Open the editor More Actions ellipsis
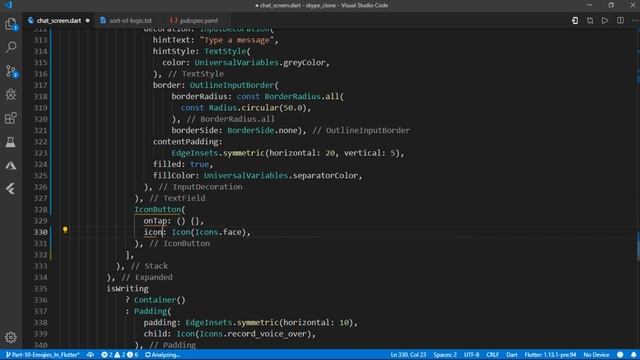This screenshot has width=640, height=360. pos(635,20)
